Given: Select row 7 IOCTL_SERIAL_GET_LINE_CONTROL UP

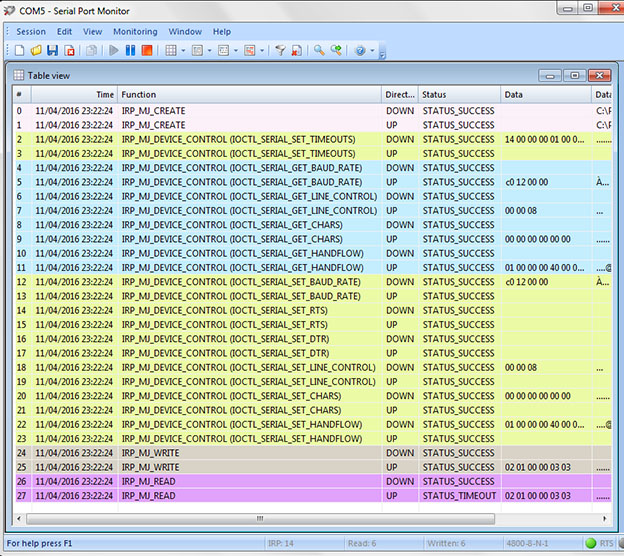Looking at the screenshot, I should pyautogui.click(x=312, y=211).
